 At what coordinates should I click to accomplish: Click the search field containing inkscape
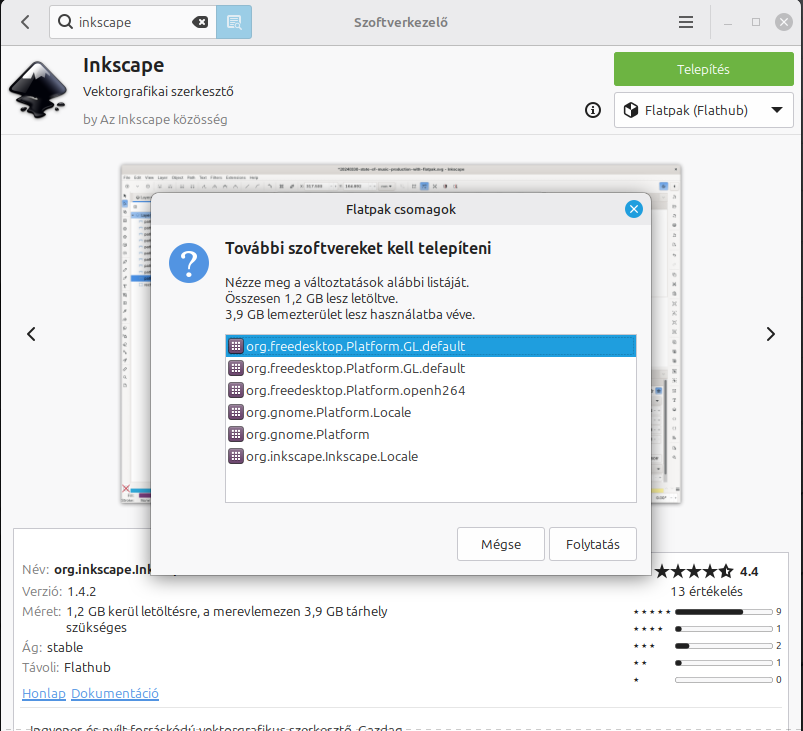point(133,22)
